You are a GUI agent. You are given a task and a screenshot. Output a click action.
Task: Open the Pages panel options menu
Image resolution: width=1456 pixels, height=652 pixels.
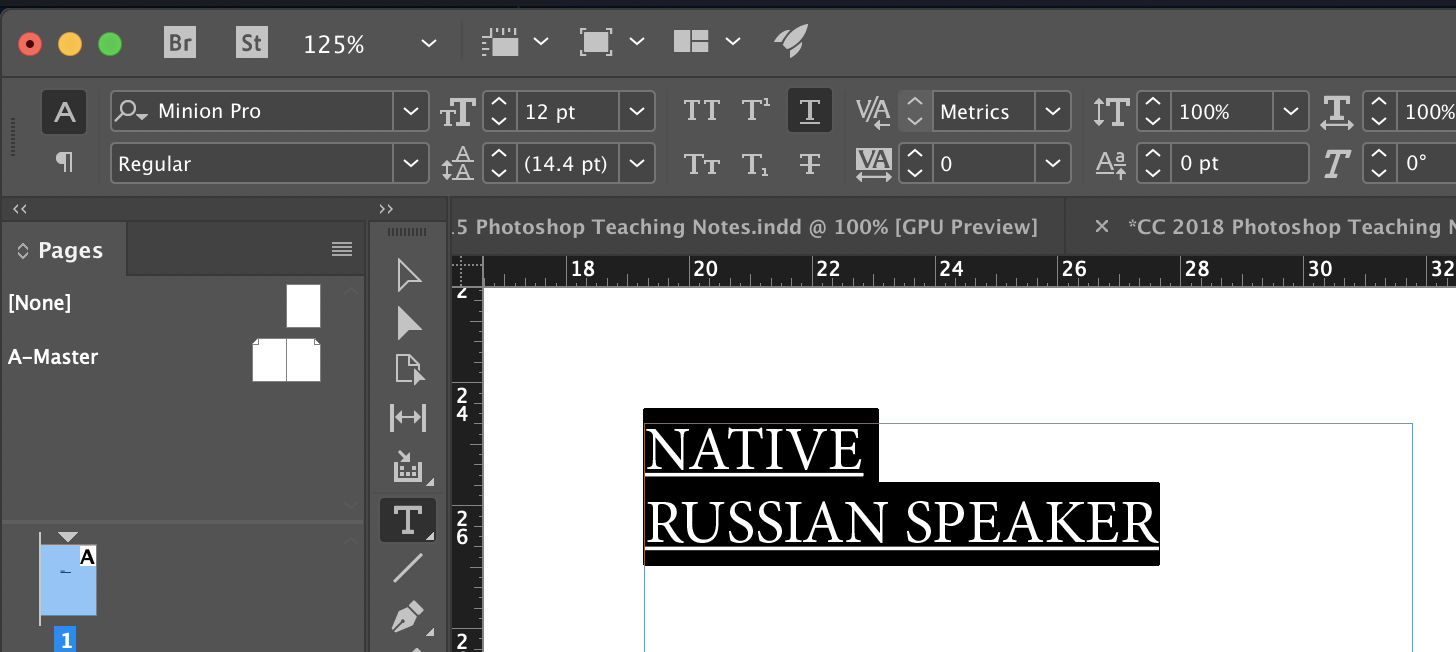342,249
